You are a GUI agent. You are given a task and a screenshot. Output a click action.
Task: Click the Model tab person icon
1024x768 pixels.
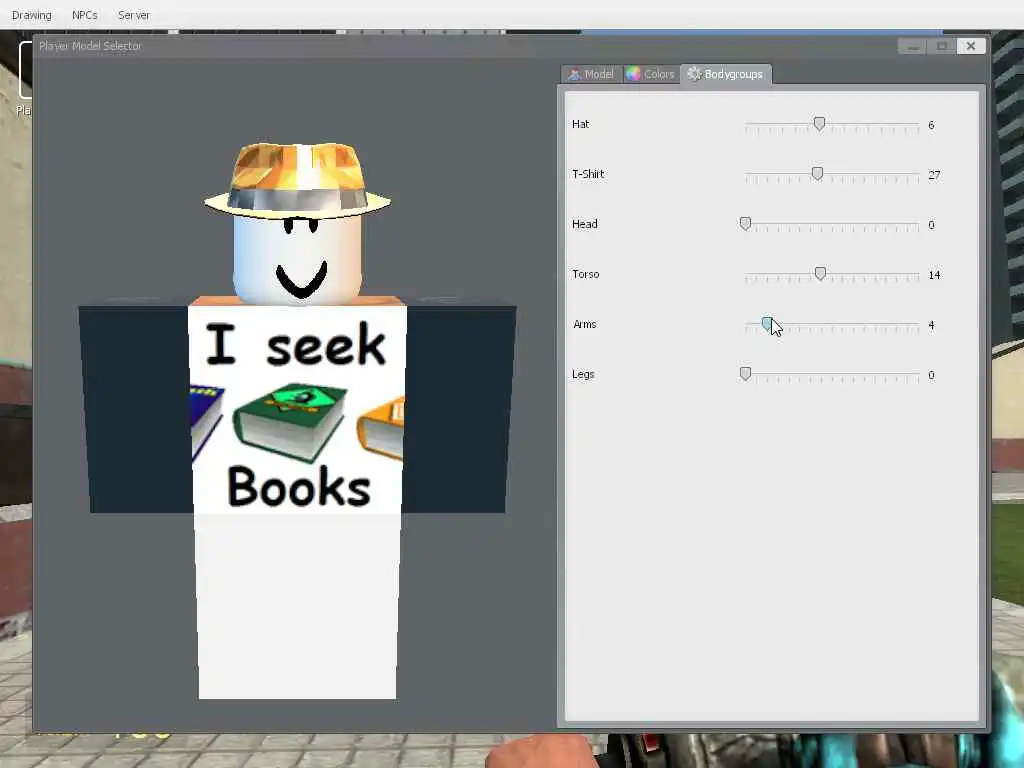(574, 74)
